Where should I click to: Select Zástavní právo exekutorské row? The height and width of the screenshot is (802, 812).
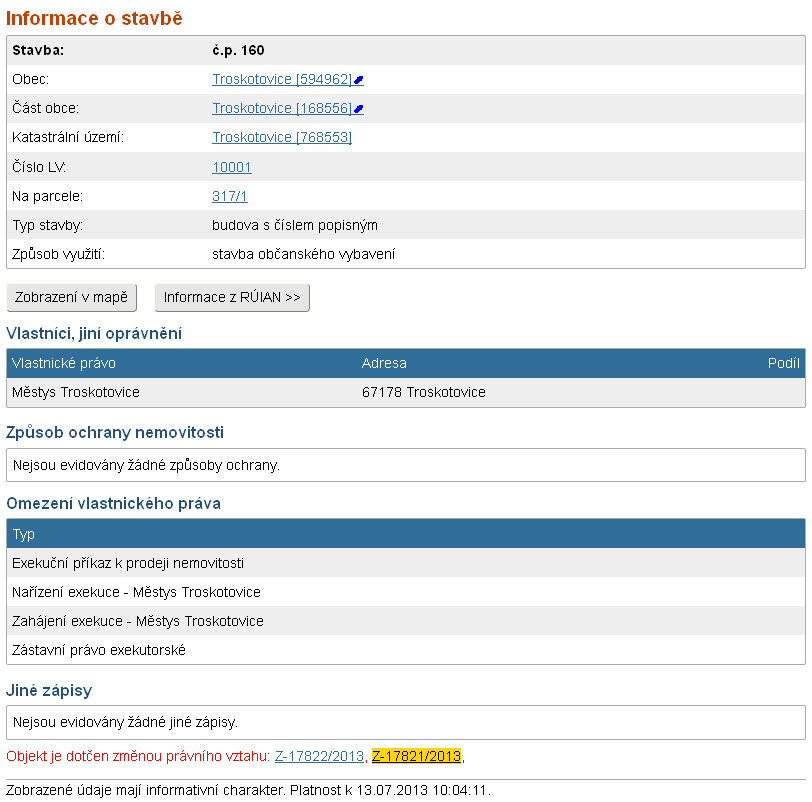pos(99,650)
